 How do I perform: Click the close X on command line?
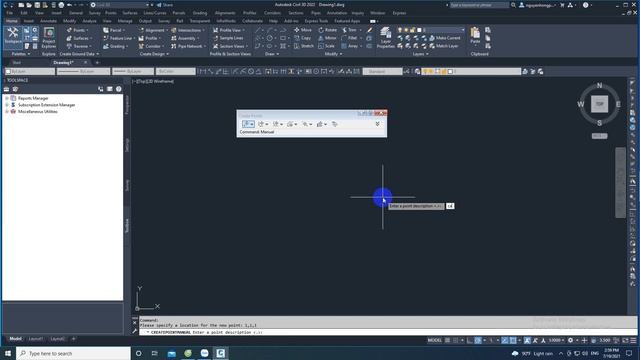[135, 322]
